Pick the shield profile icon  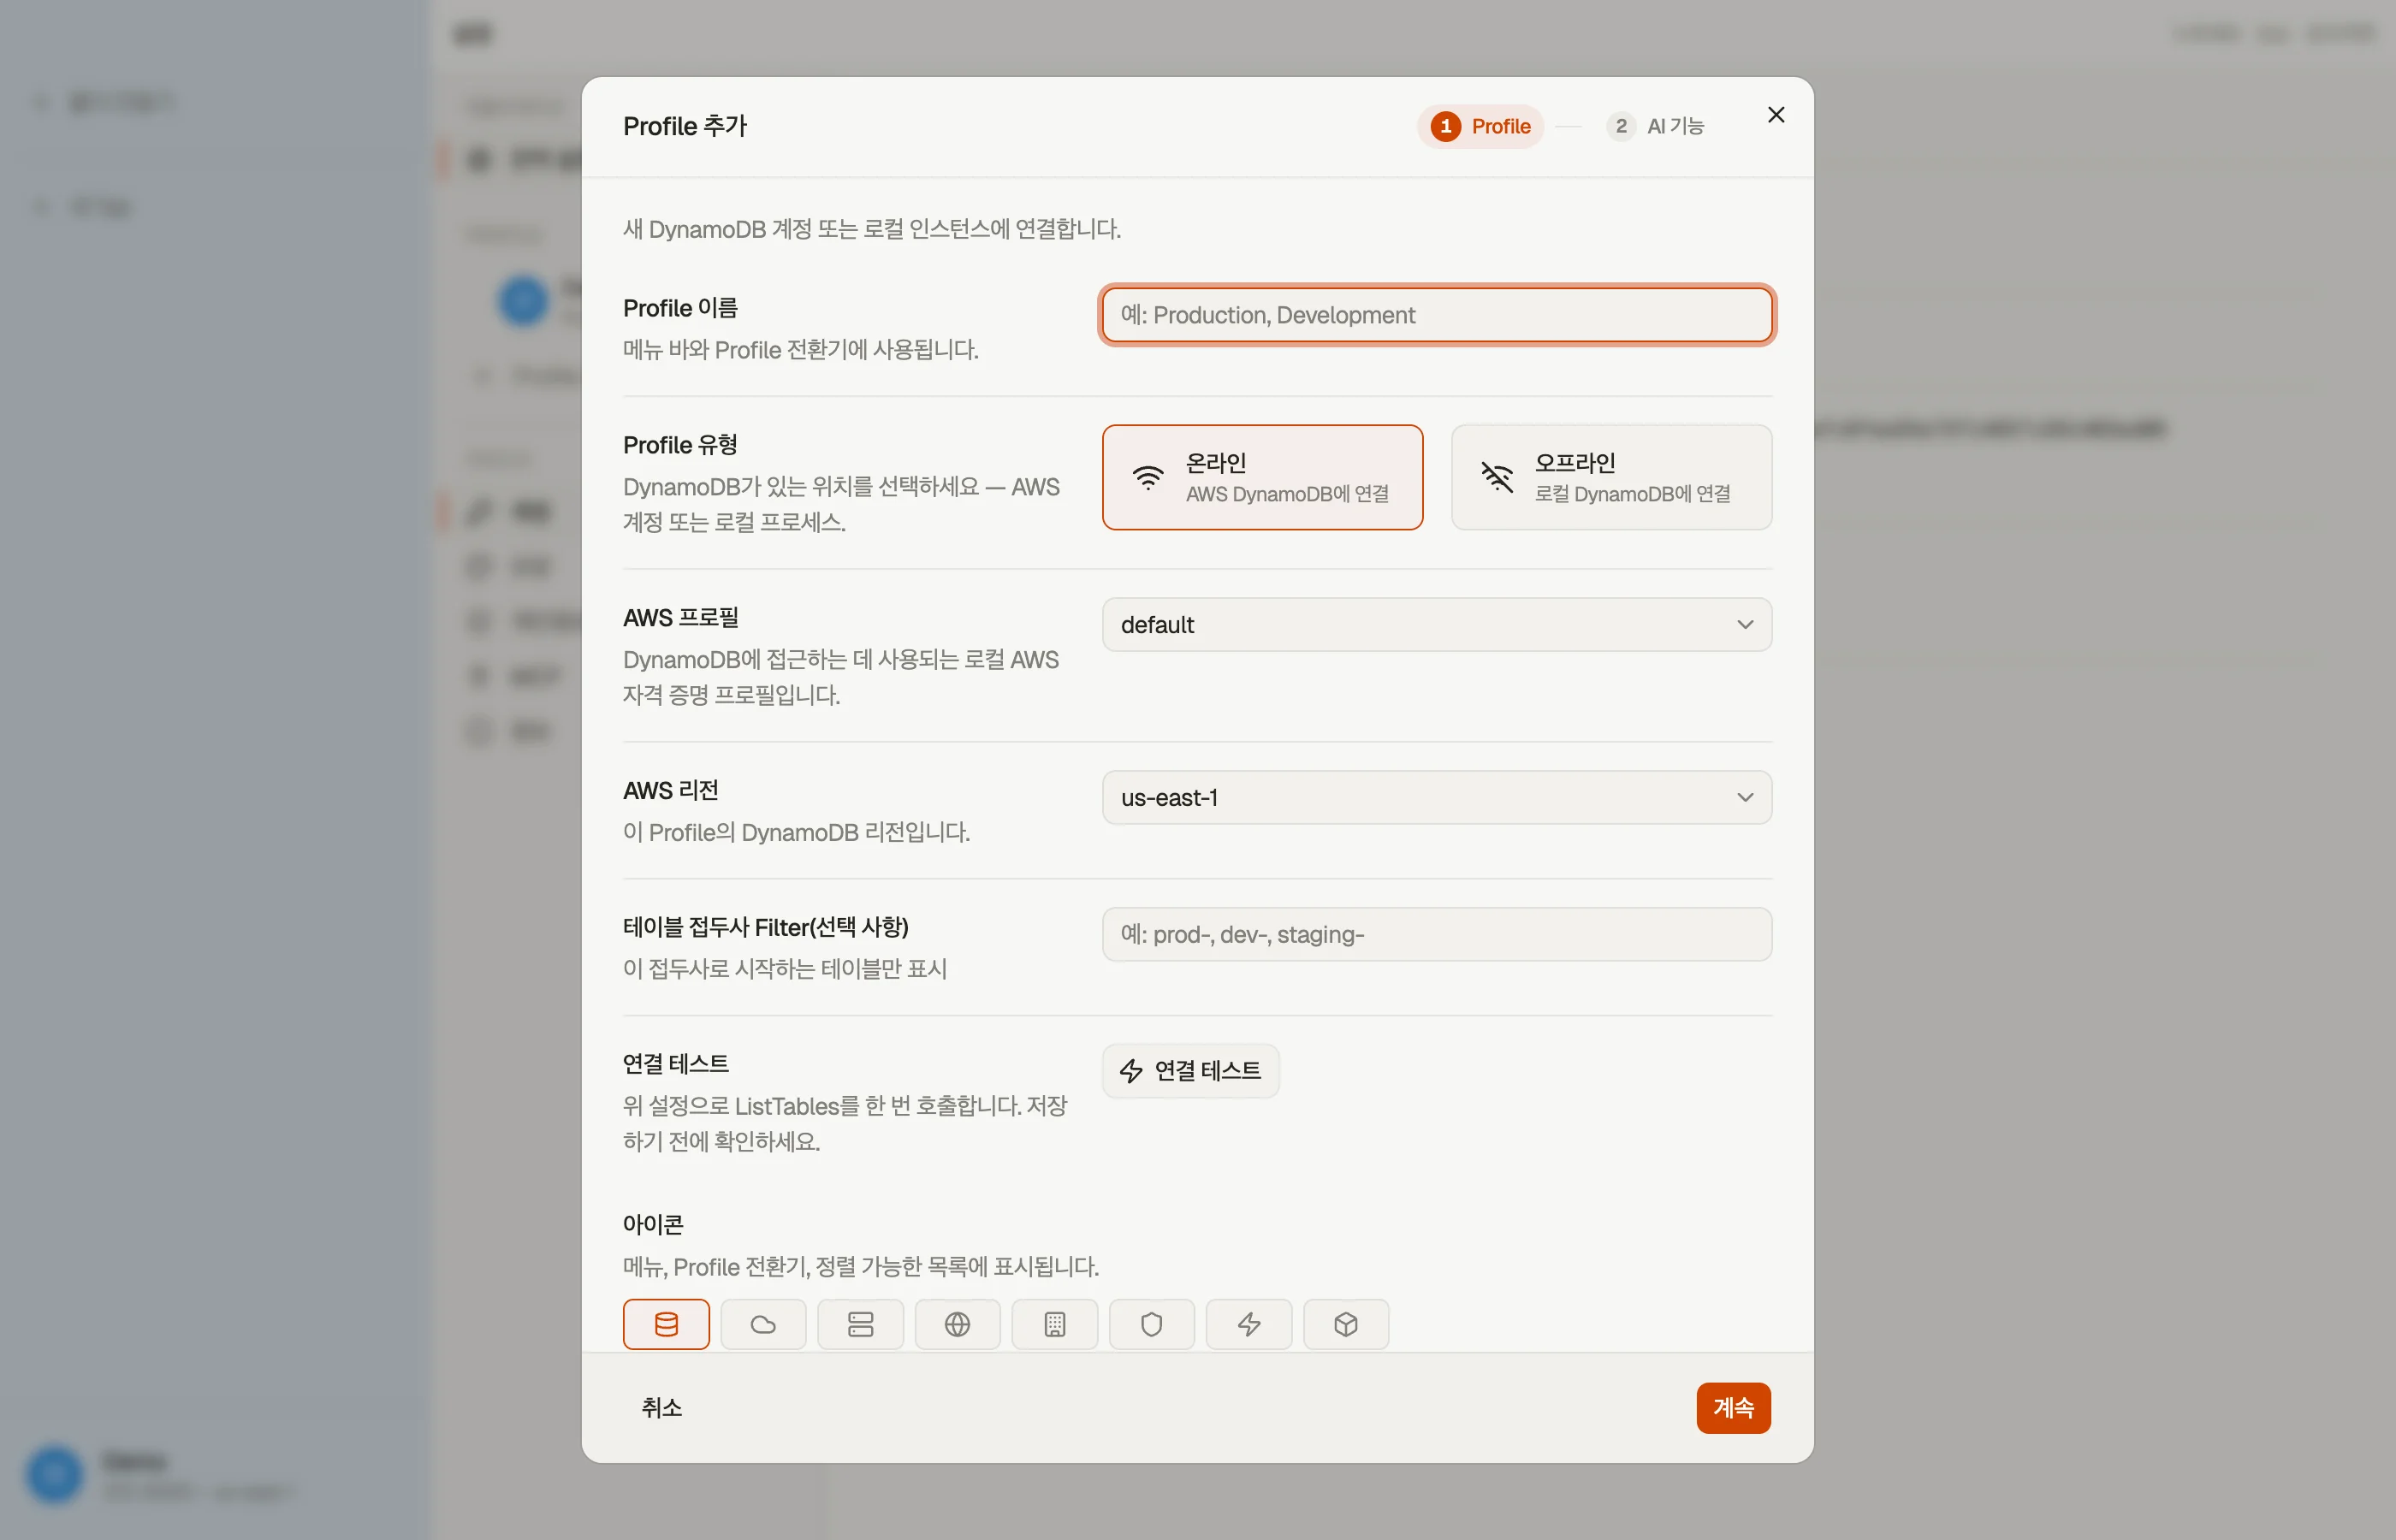click(x=1151, y=1324)
